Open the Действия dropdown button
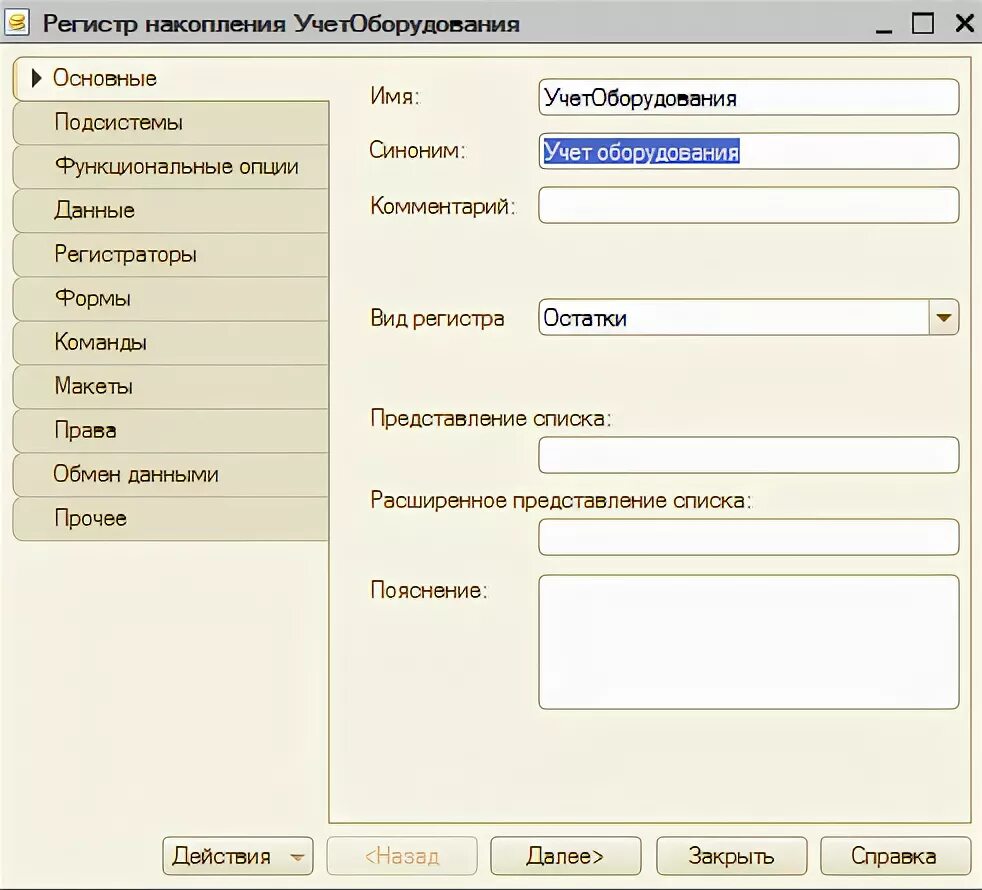The width and height of the screenshot is (982, 890). [238, 856]
